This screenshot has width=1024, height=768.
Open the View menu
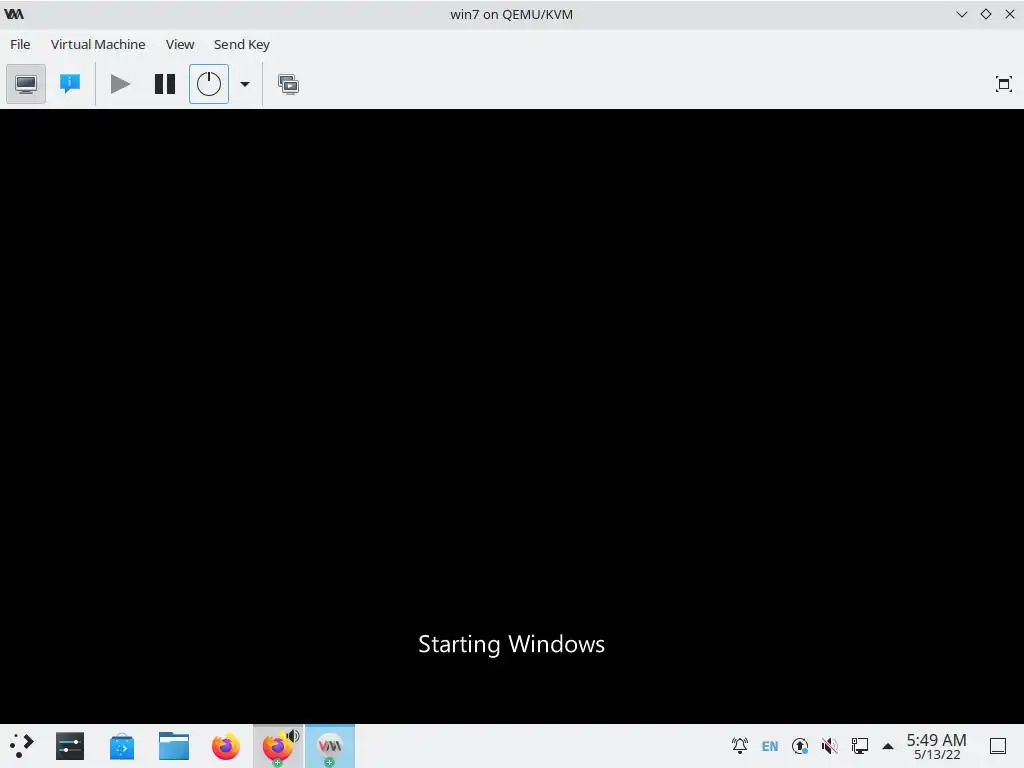click(x=180, y=44)
